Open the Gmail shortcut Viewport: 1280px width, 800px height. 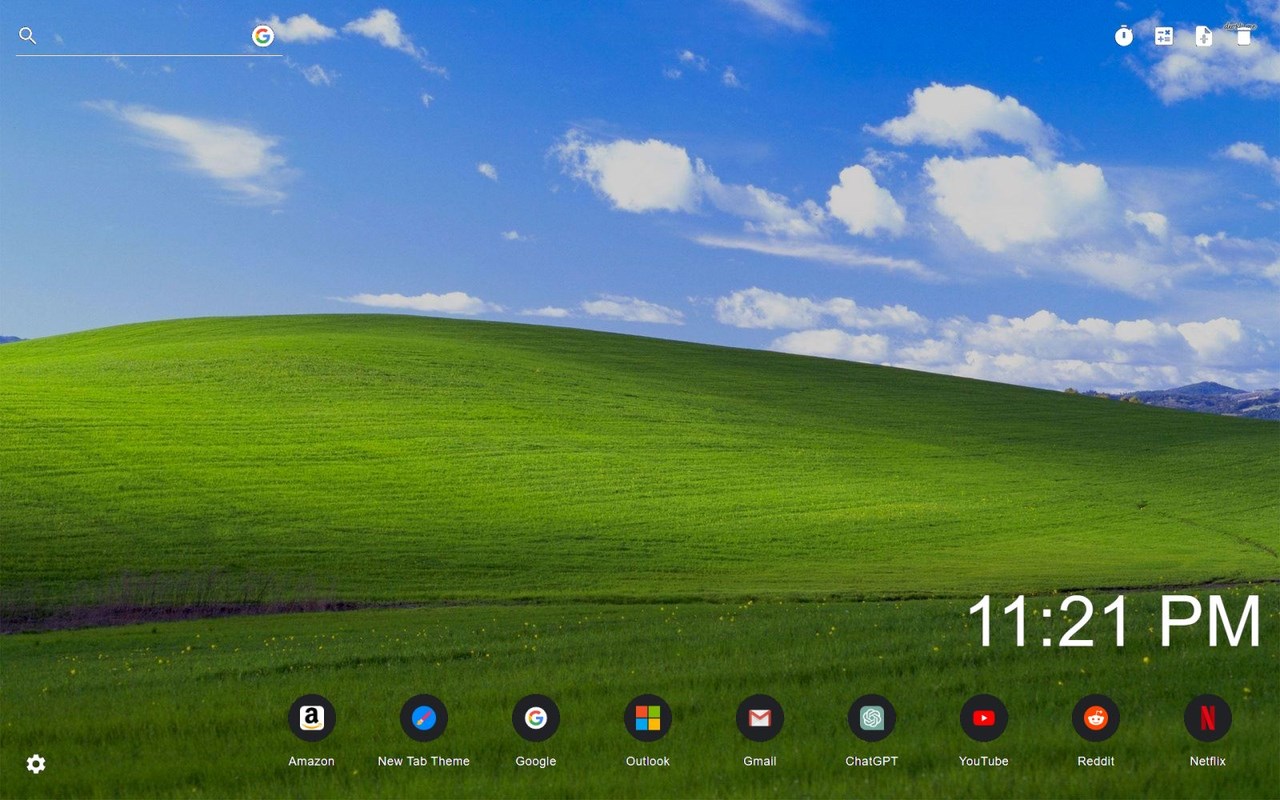(x=760, y=718)
